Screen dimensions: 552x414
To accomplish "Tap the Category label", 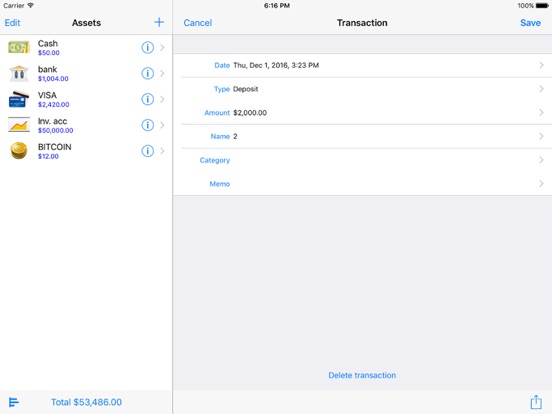I will pyautogui.click(x=215, y=160).
